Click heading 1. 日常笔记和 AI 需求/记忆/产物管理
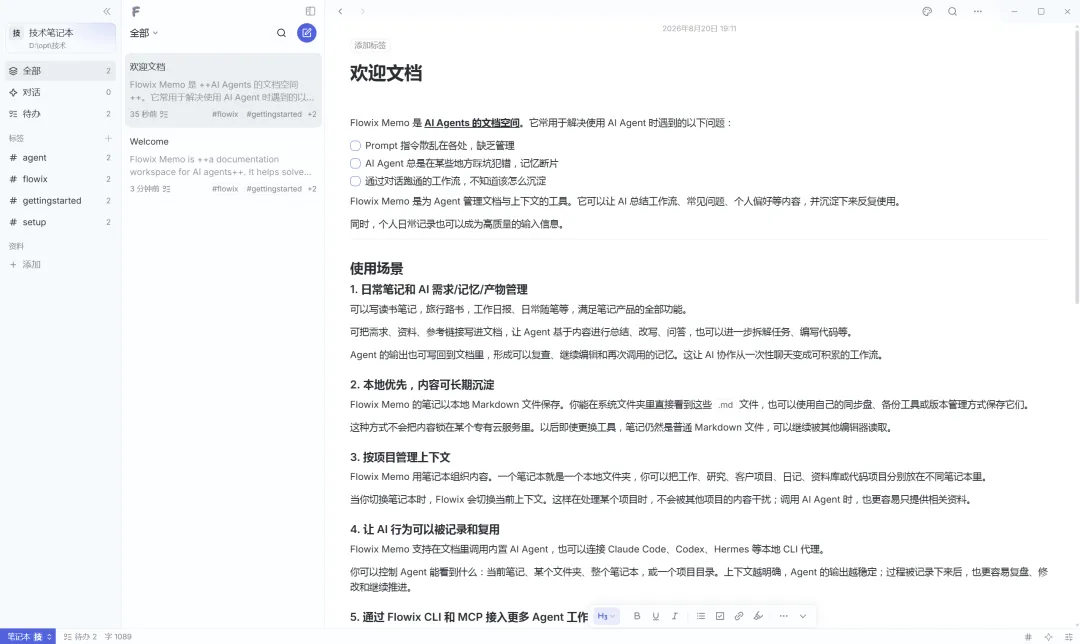 click(x=439, y=289)
